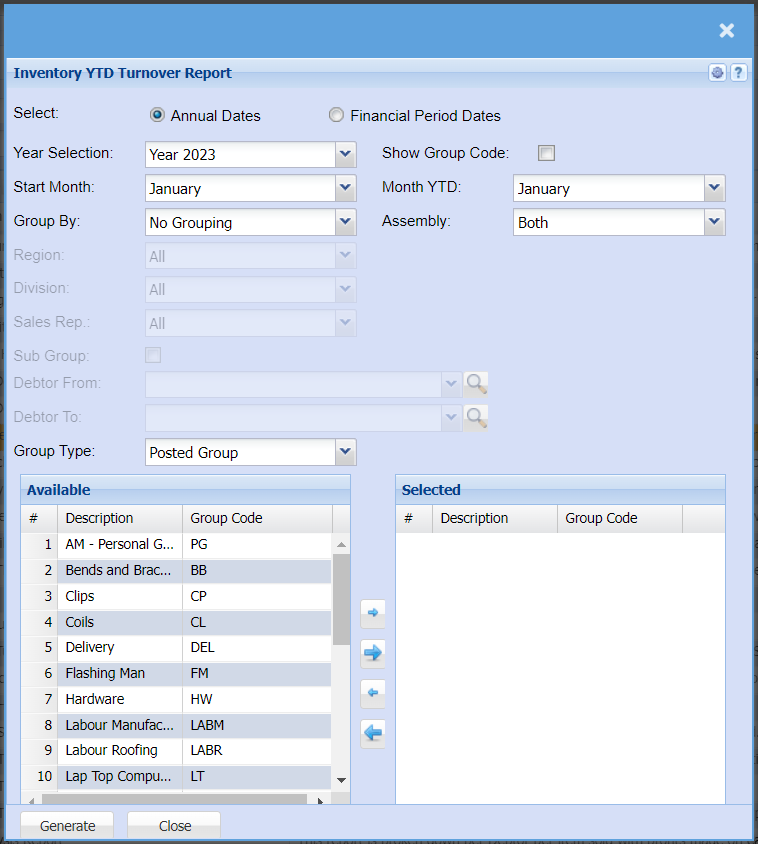Click the Available list vertical scrollbar thumb
Screen dimensions: 758x844
point(341,599)
